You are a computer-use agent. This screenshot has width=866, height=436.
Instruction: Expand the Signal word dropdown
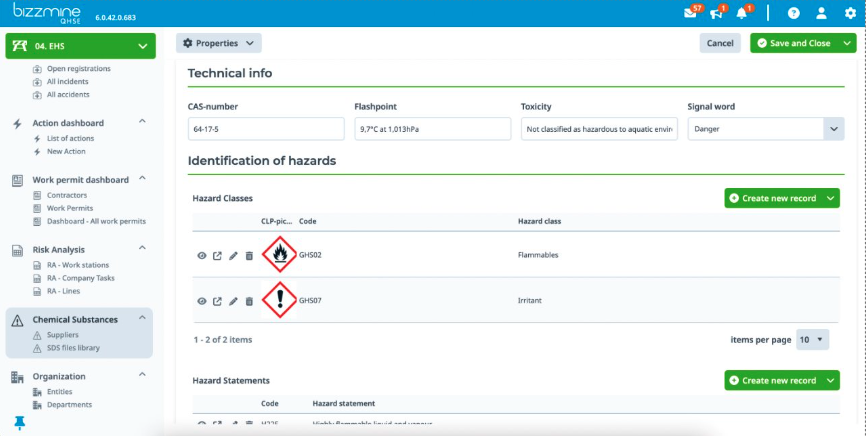833,129
